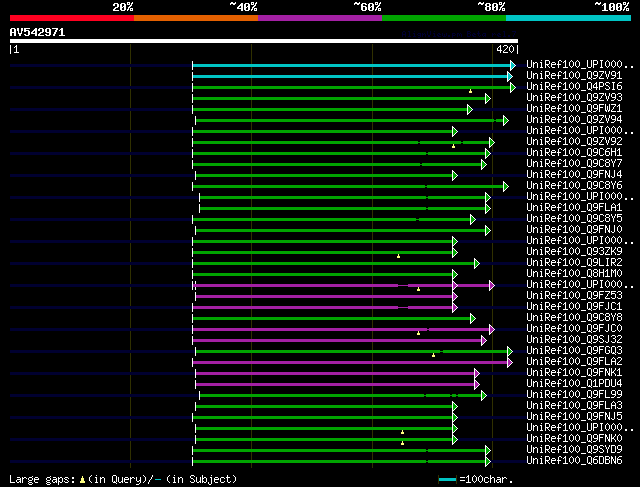
Task: Select the UniRef100_Q9FNK1 label
Action: 574,373
